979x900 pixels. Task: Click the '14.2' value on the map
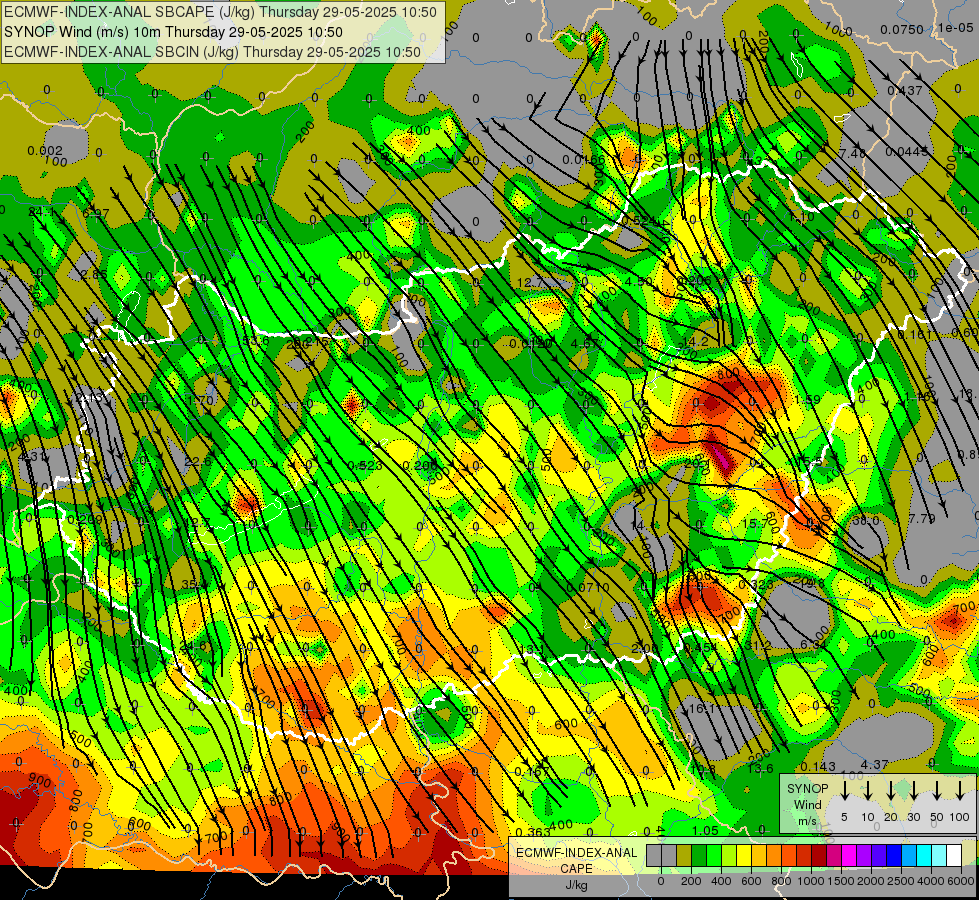coord(696,342)
